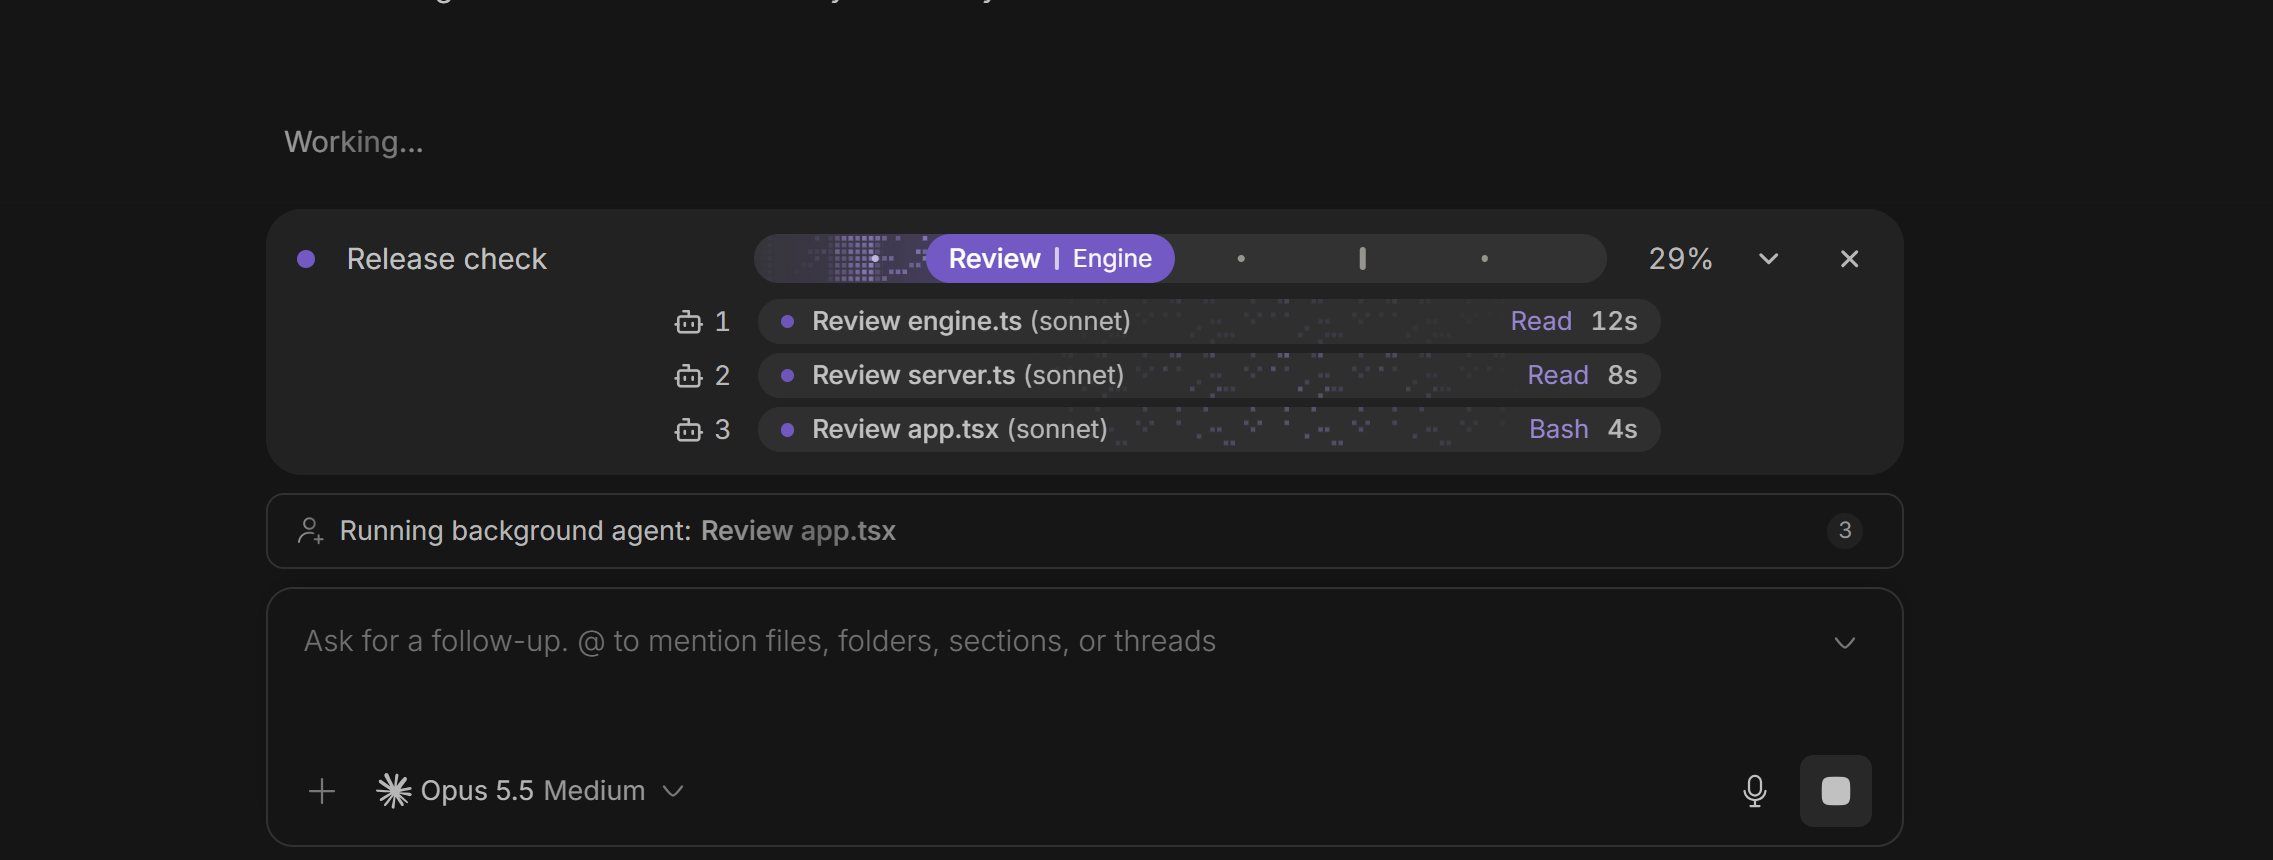This screenshot has height=860, width=2273.
Task: Click the 29% progress value
Action: point(1680,259)
